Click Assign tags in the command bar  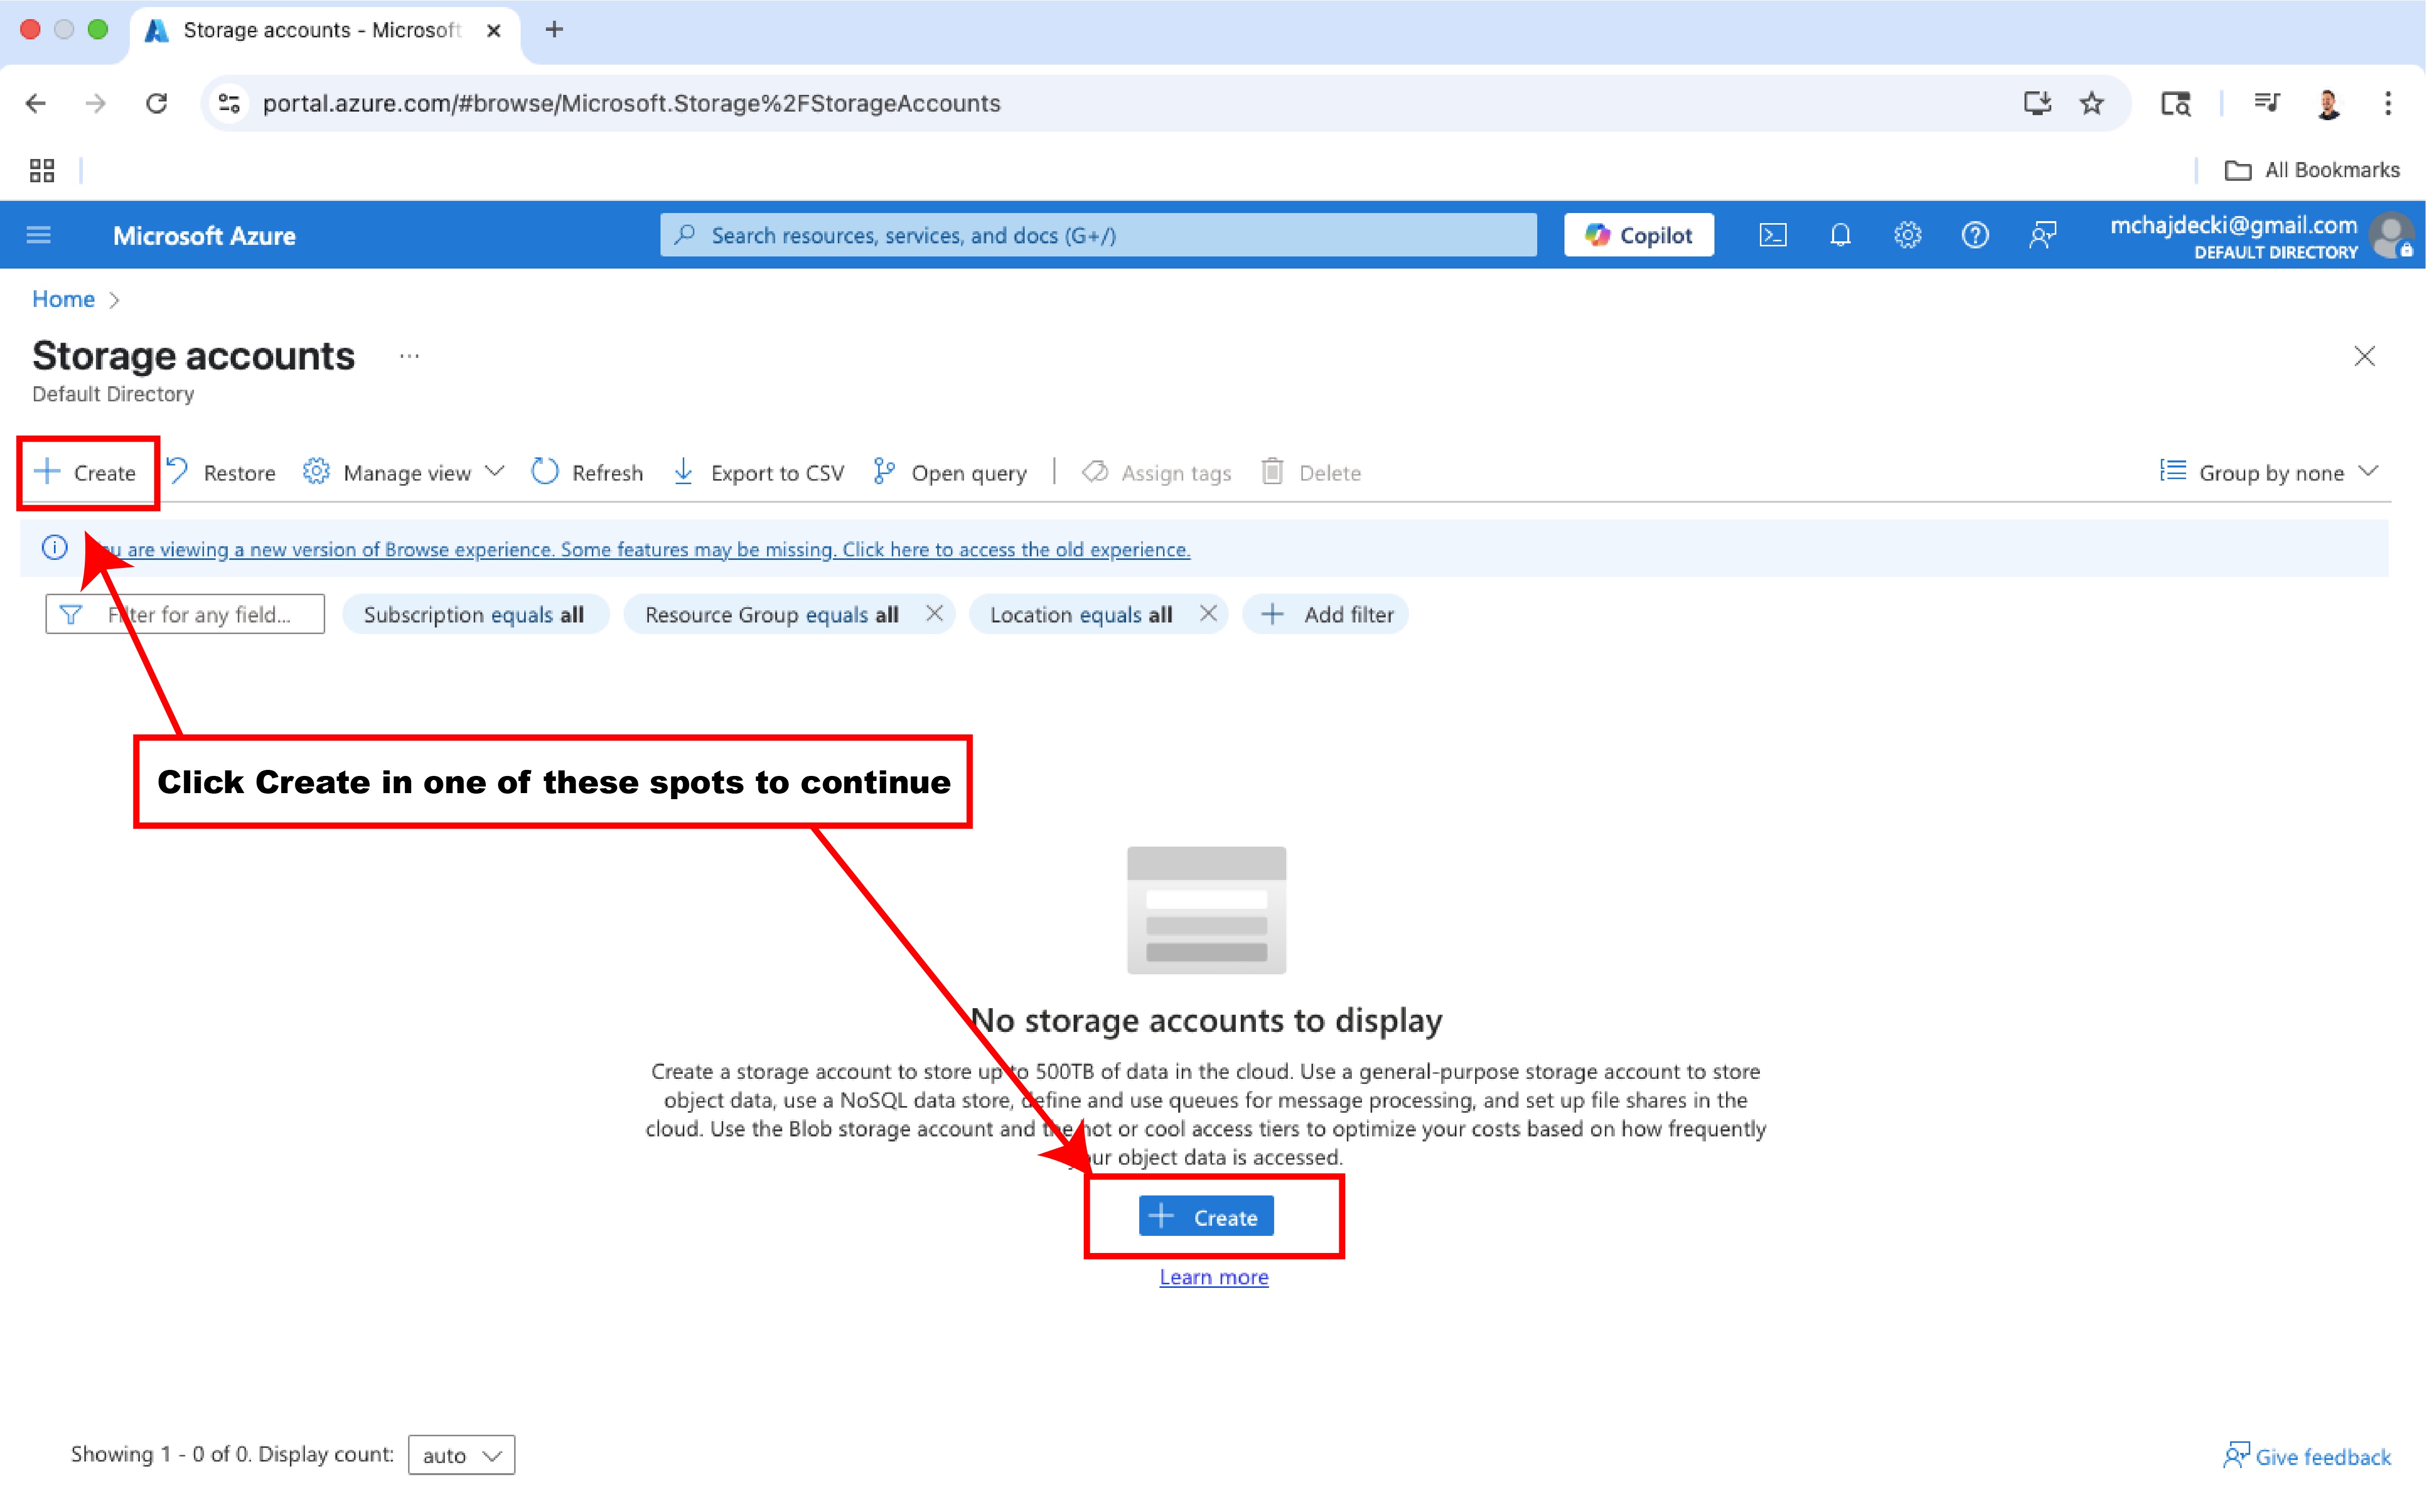(x=1157, y=472)
